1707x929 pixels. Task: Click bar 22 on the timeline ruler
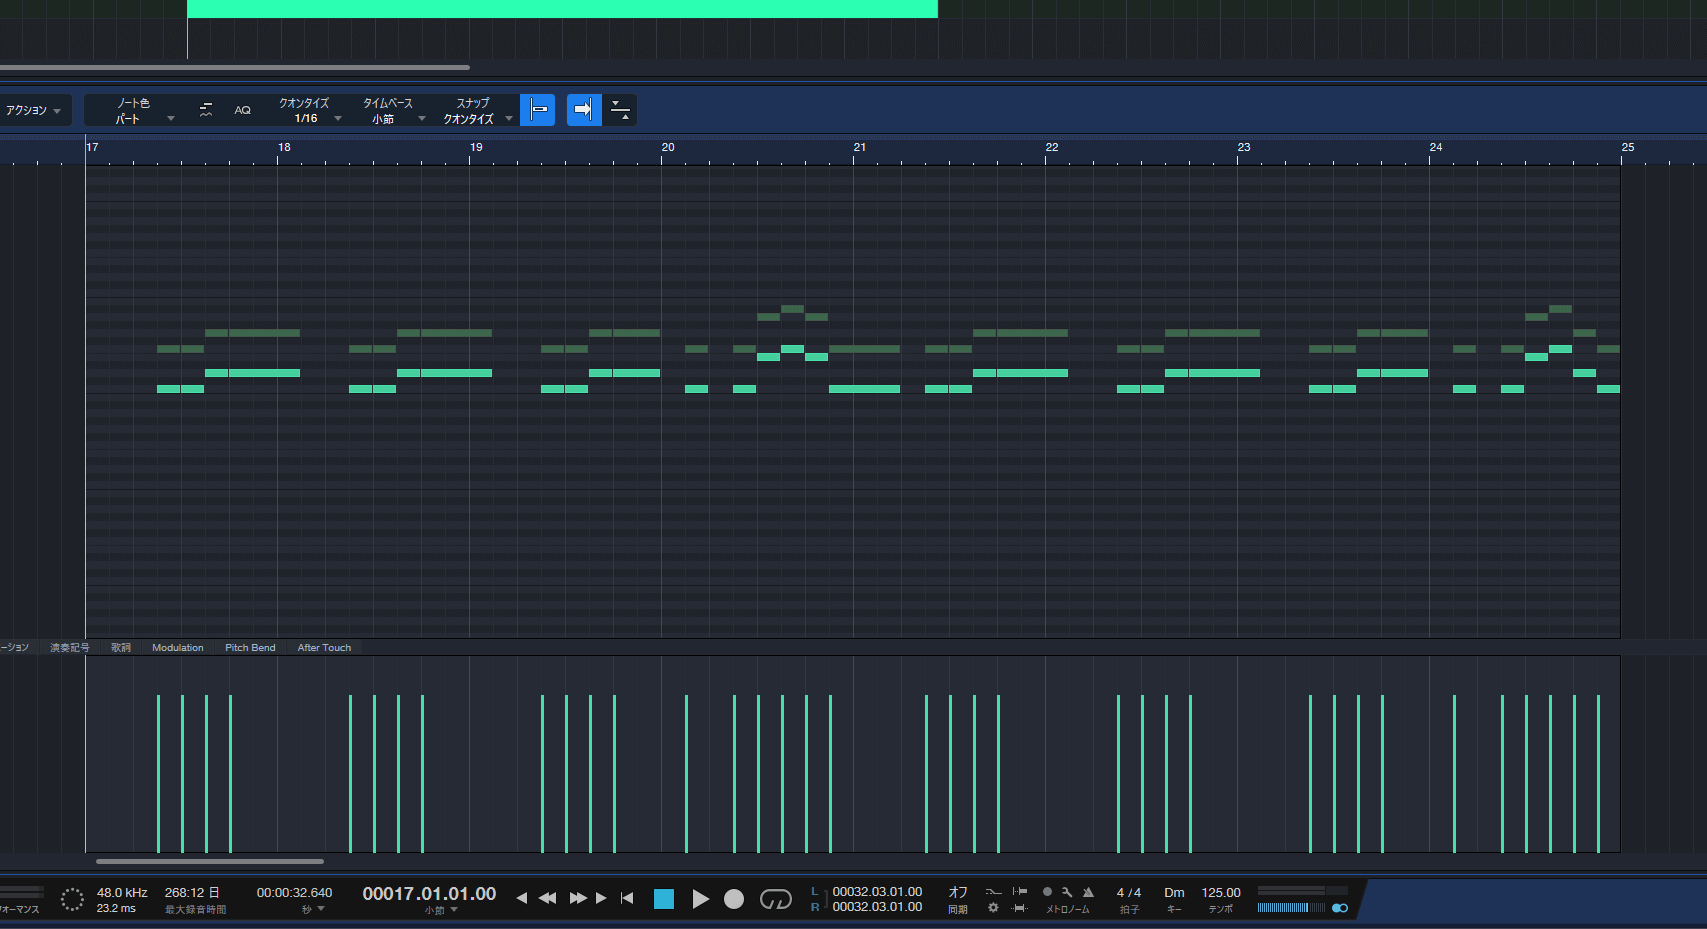(1052, 148)
